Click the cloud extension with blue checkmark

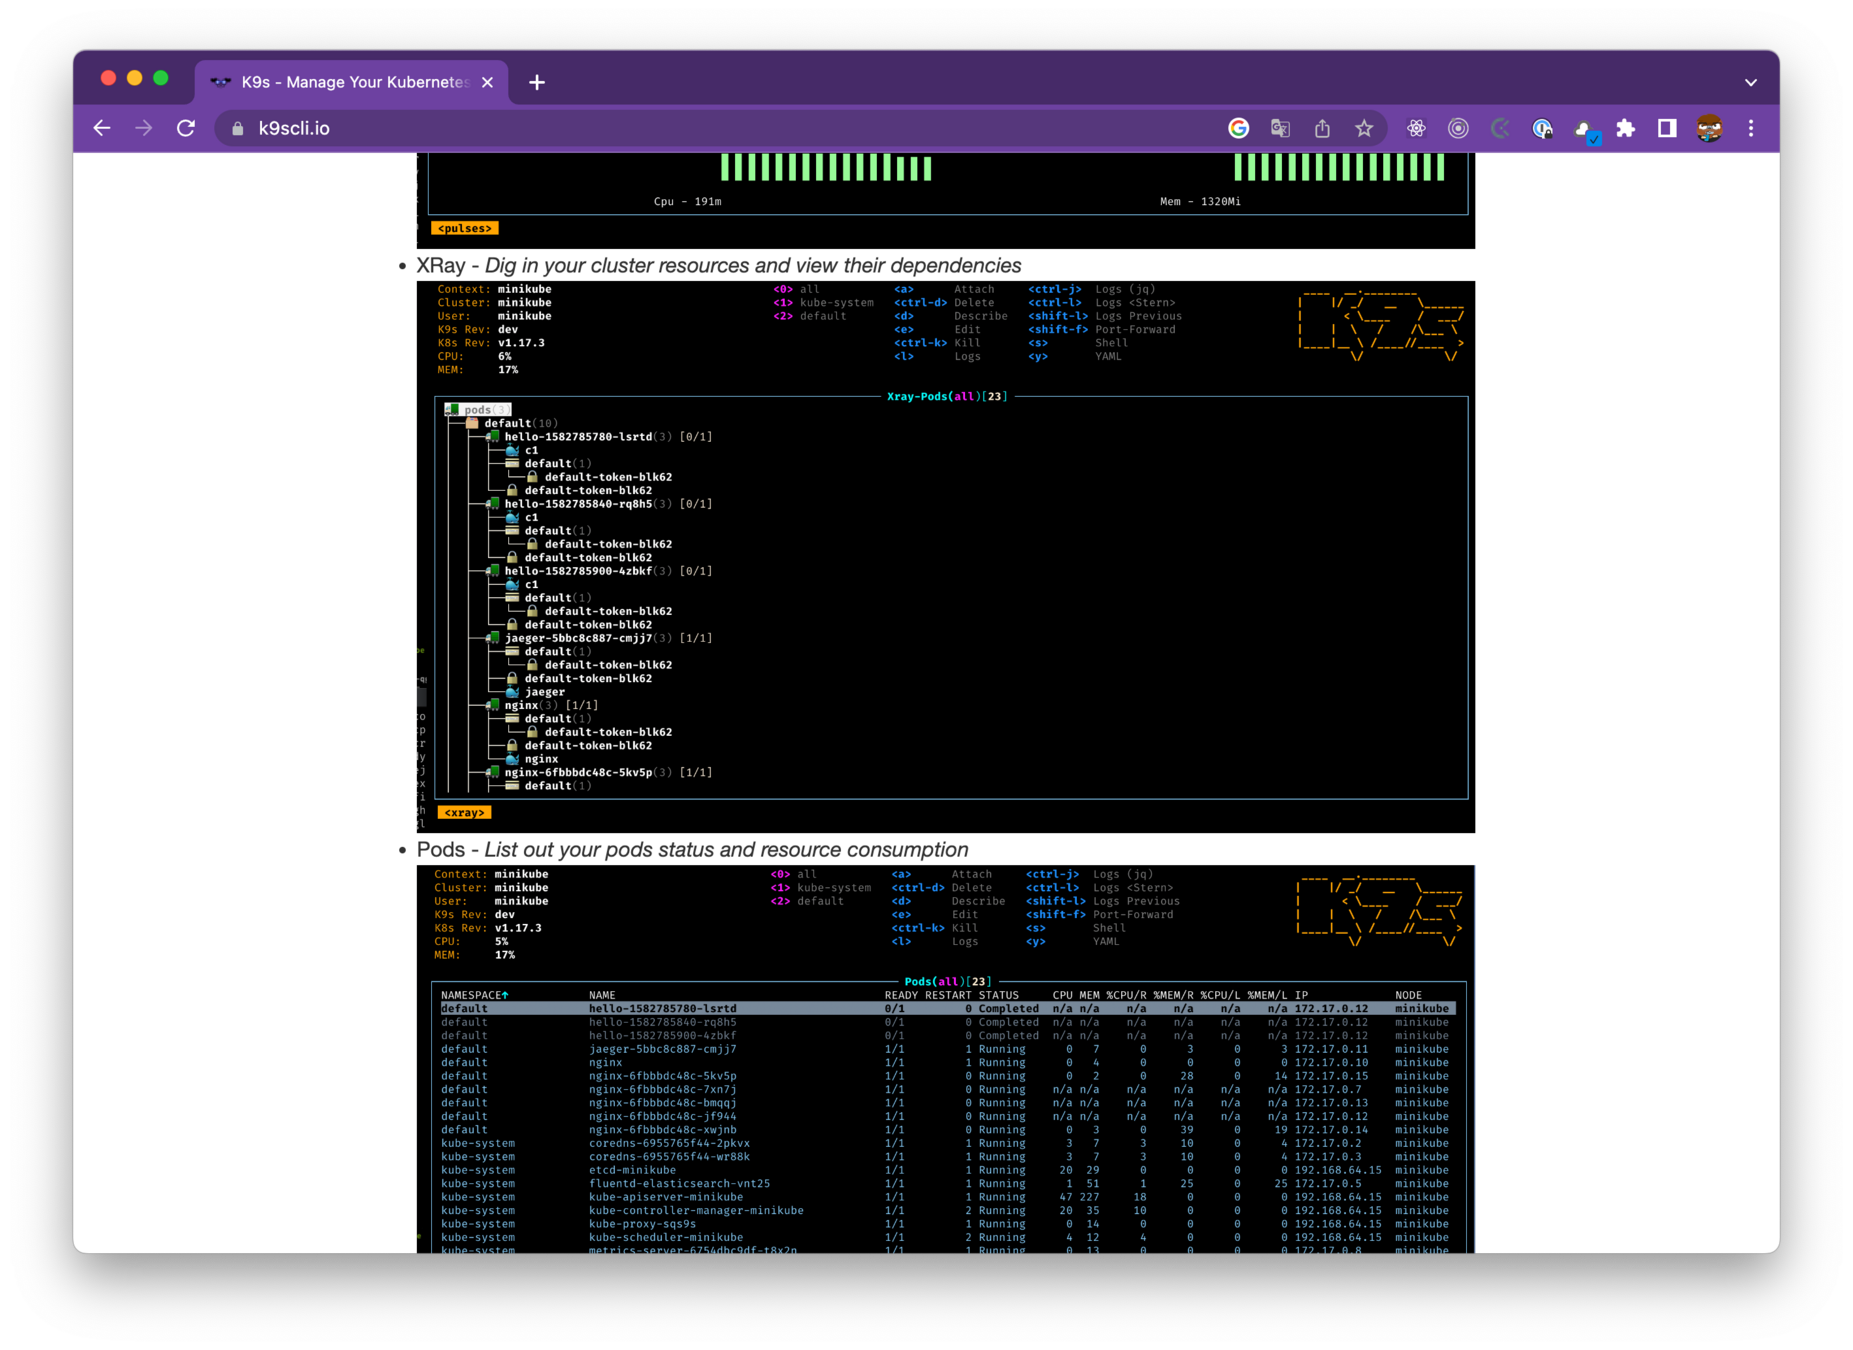(x=1585, y=129)
